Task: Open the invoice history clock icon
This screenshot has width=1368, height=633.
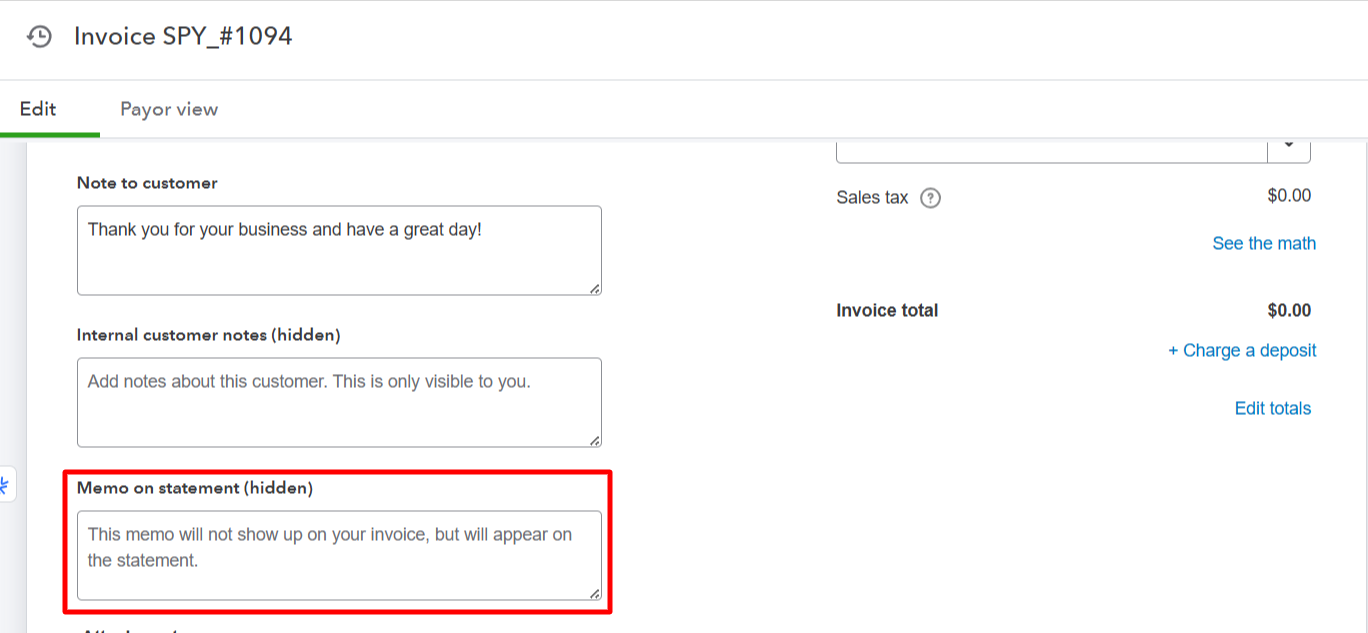Action: (39, 37)
